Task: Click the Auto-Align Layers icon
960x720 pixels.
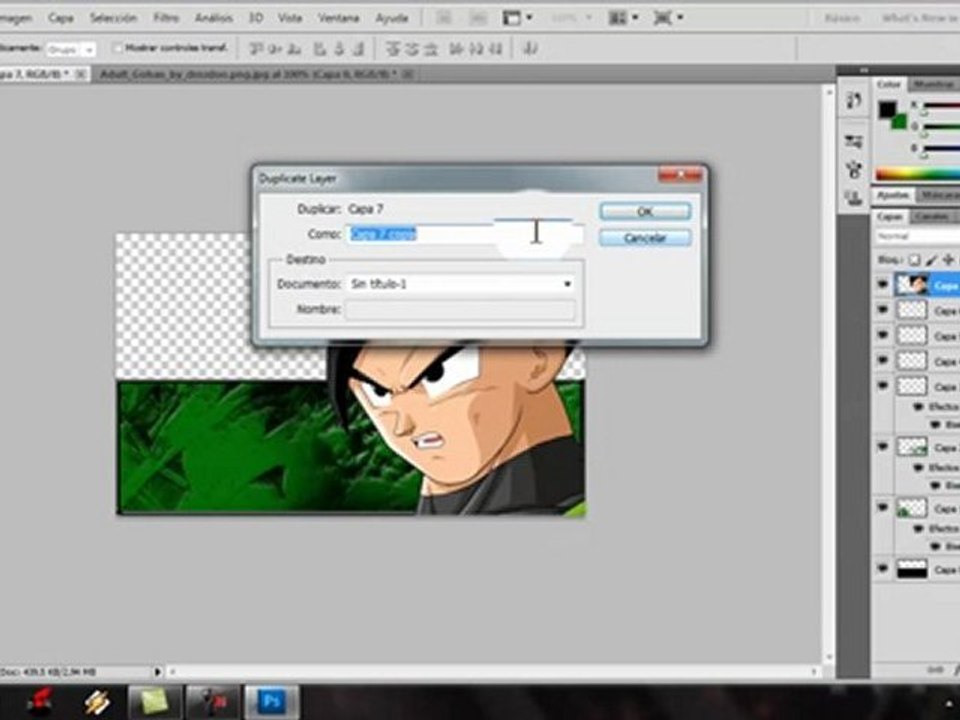Action: pyautogui.click(x=531, y=48)
